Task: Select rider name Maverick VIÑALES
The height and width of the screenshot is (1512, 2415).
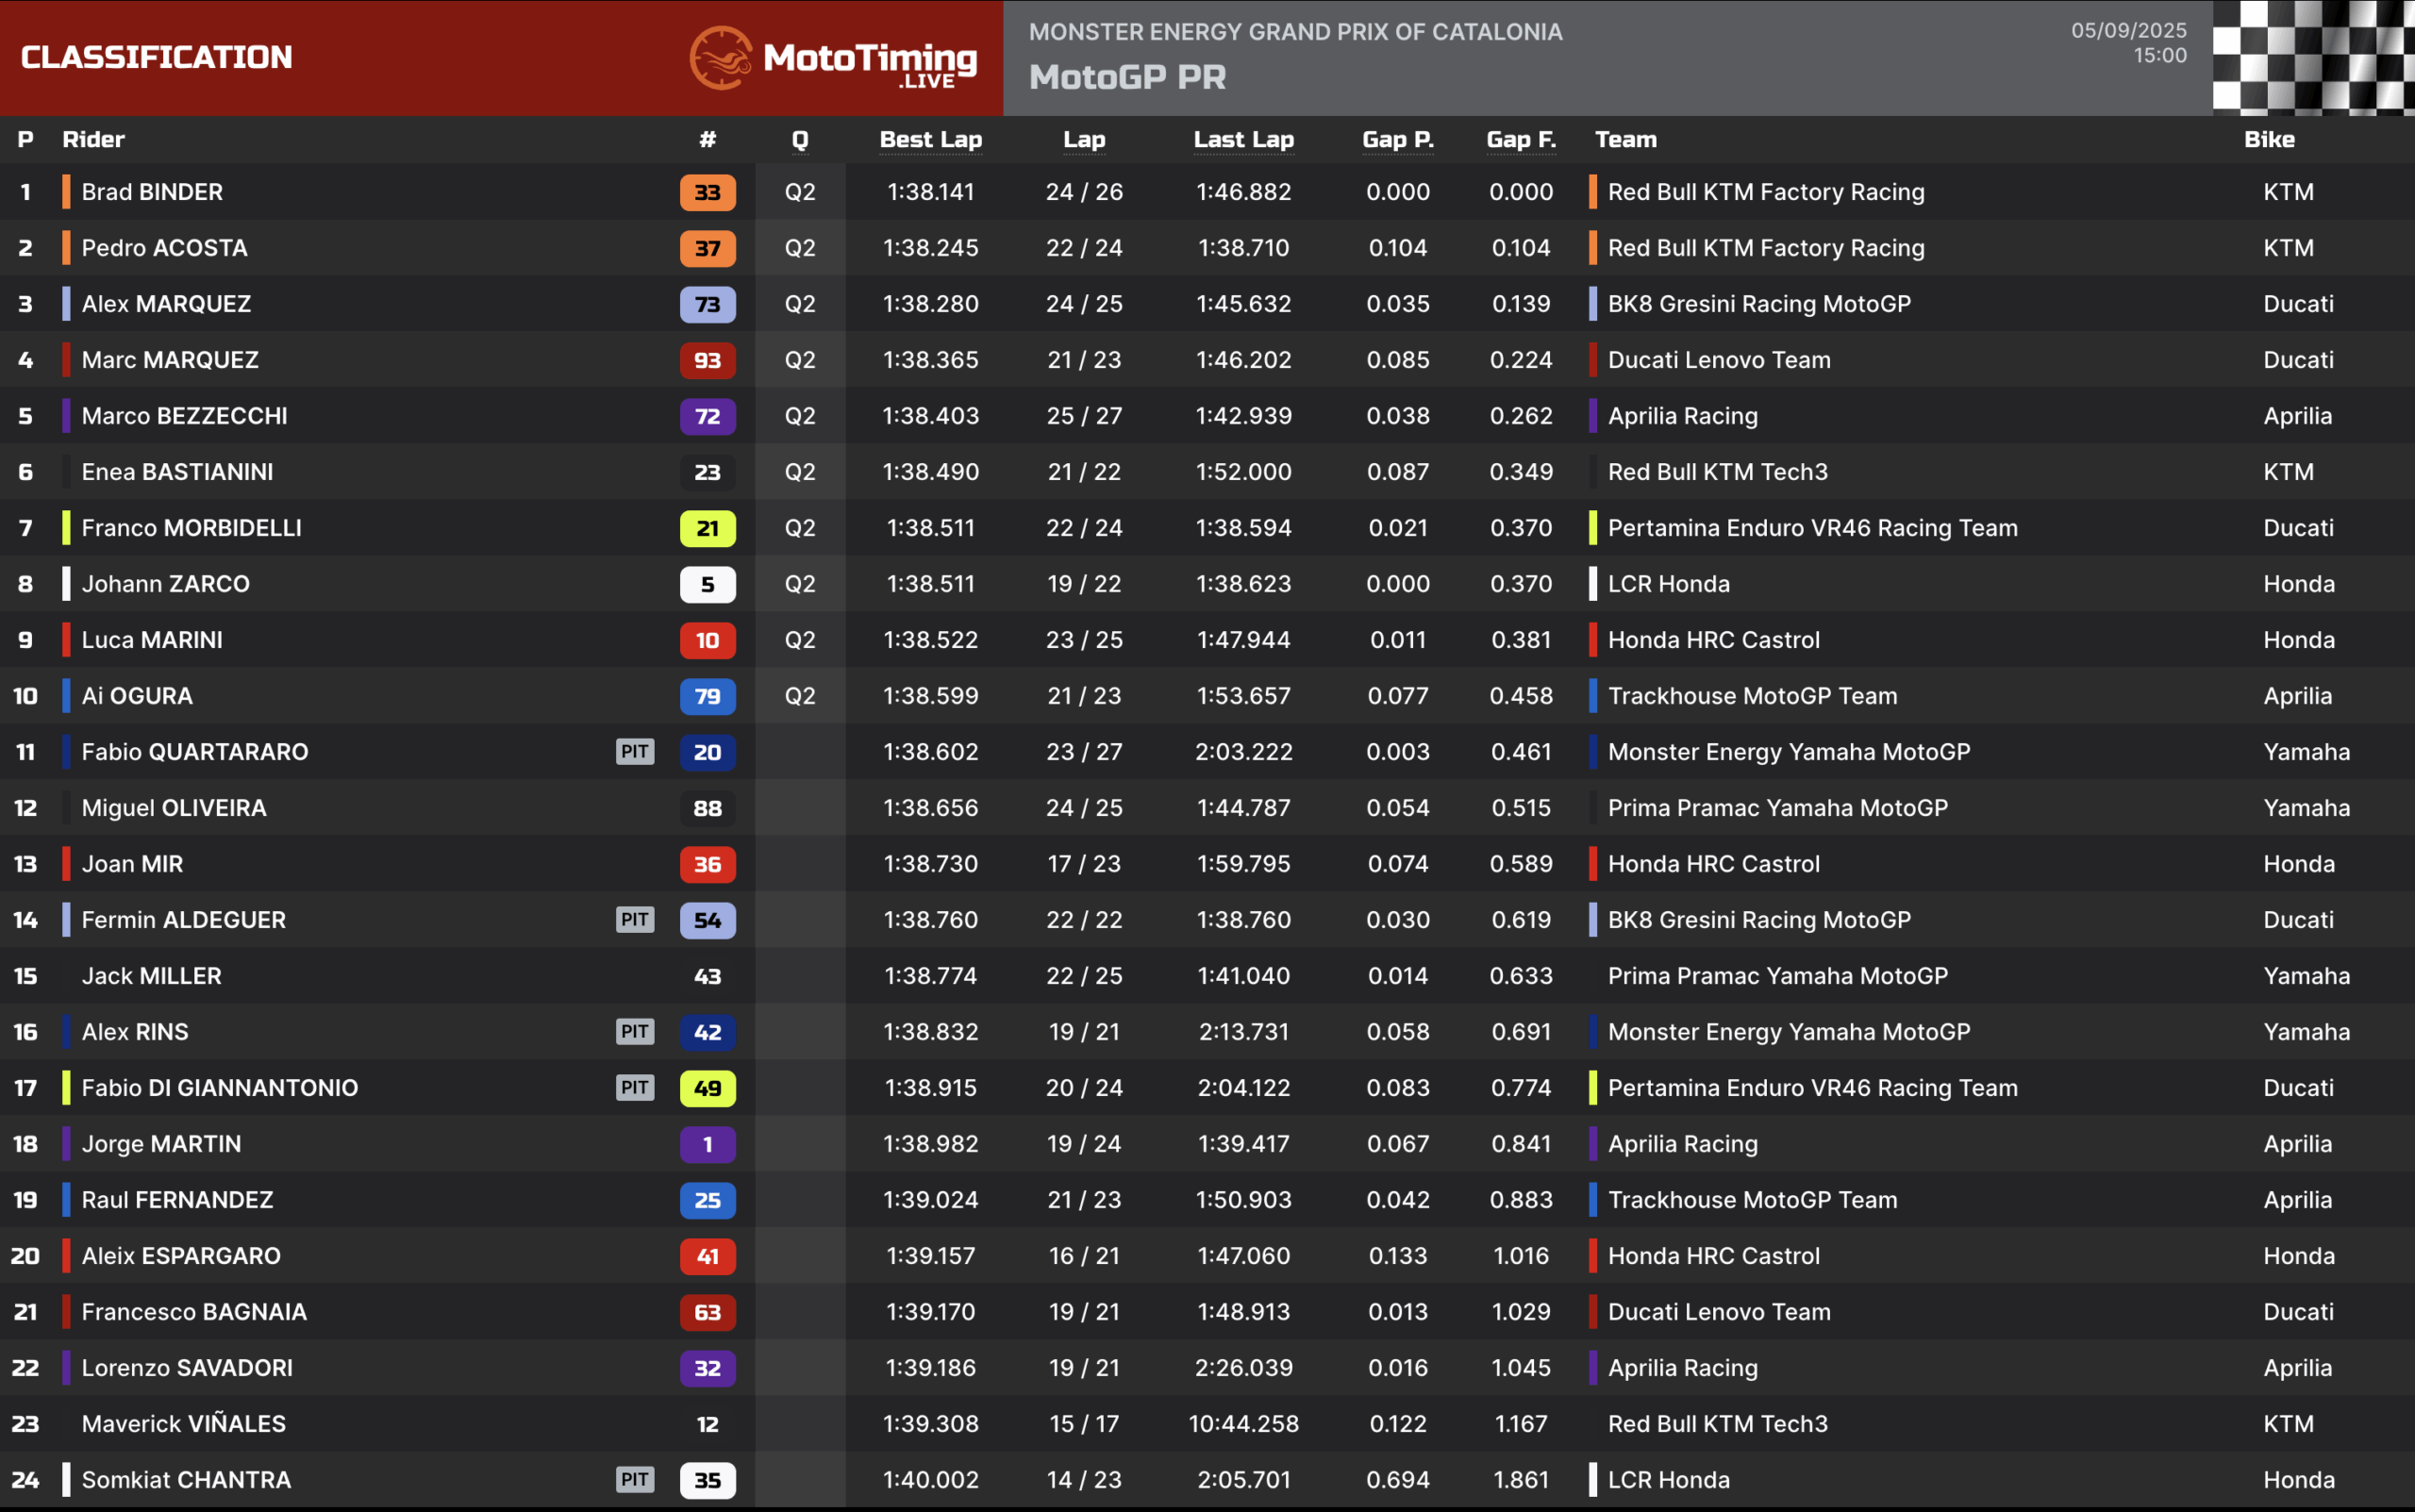Action: (x=184, y=1424)
